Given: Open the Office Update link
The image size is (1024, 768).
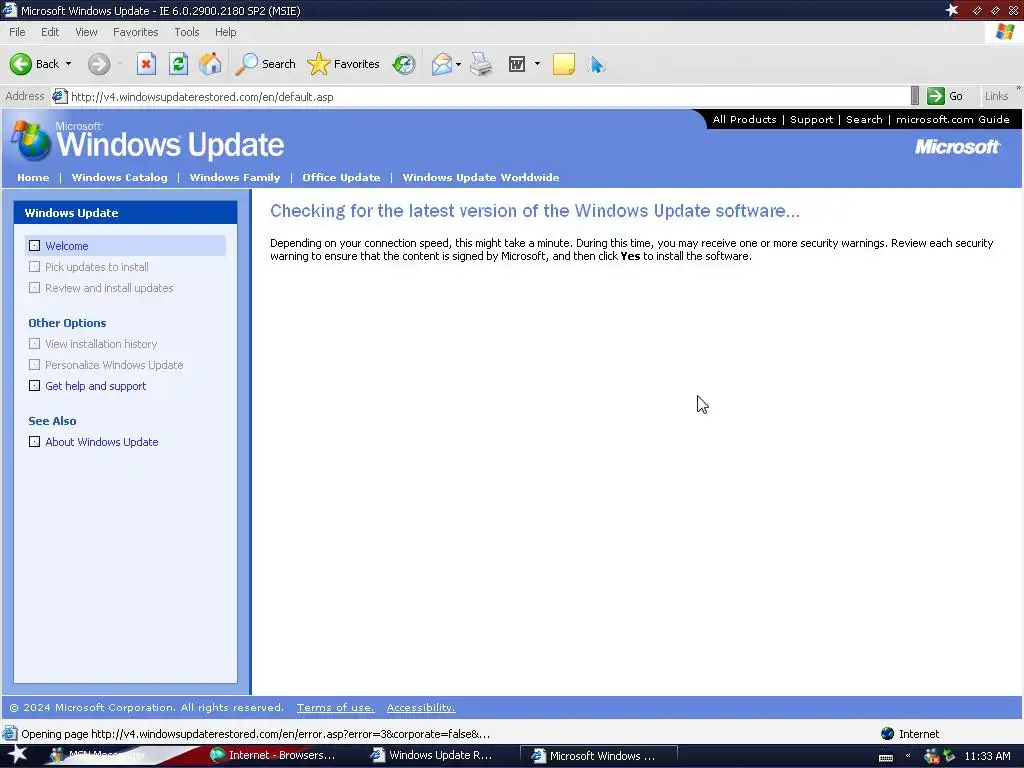Looking at the screenshot, I should pyautogui.click(x=341, y=177).
